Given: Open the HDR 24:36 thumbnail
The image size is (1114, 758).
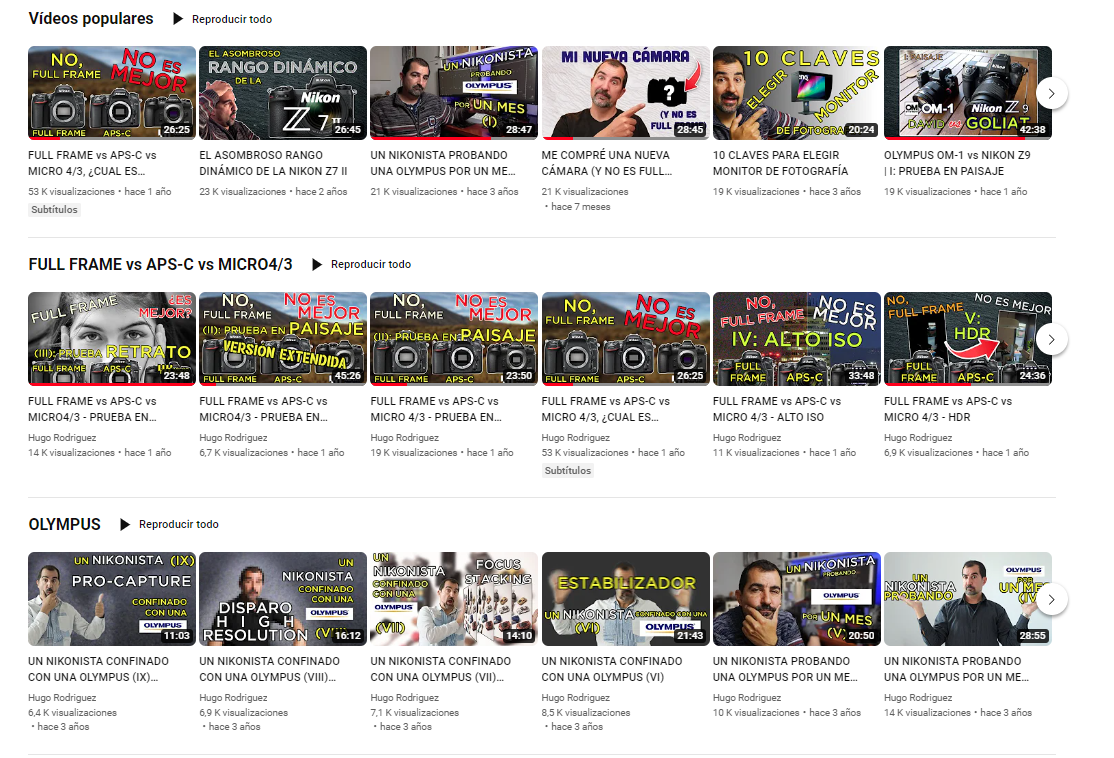Looking at the screenshot, I should 968,339.
